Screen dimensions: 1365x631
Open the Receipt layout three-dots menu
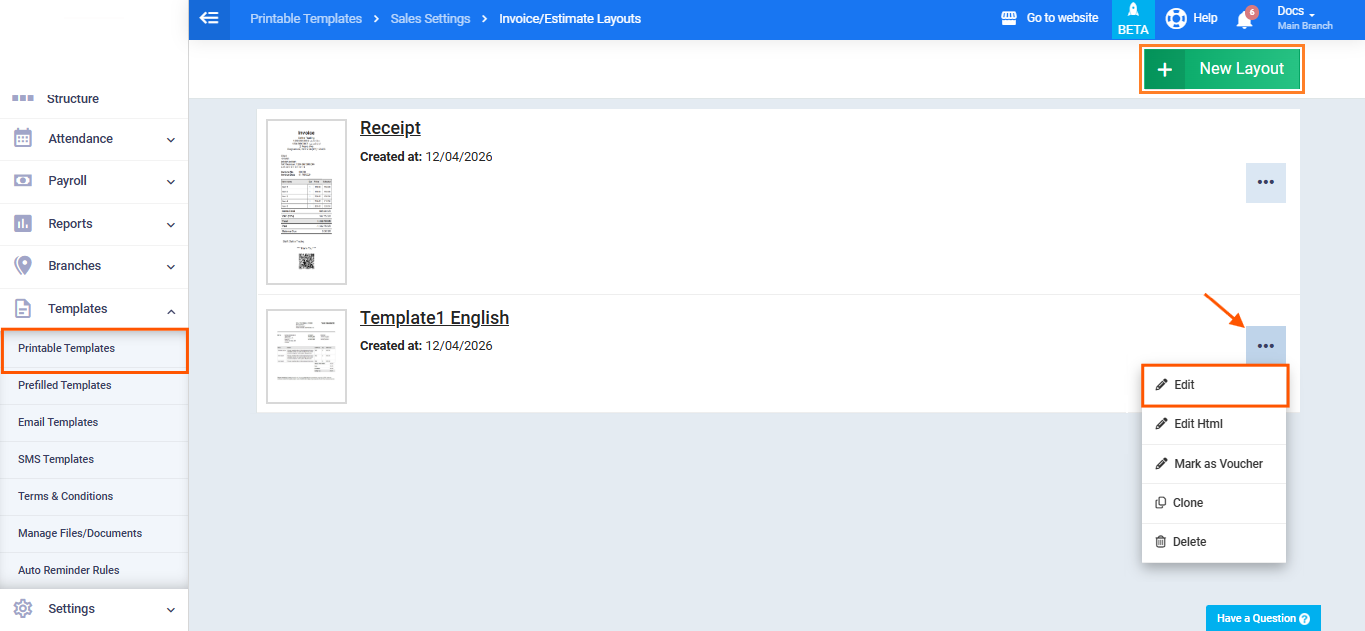(1265, 183)
